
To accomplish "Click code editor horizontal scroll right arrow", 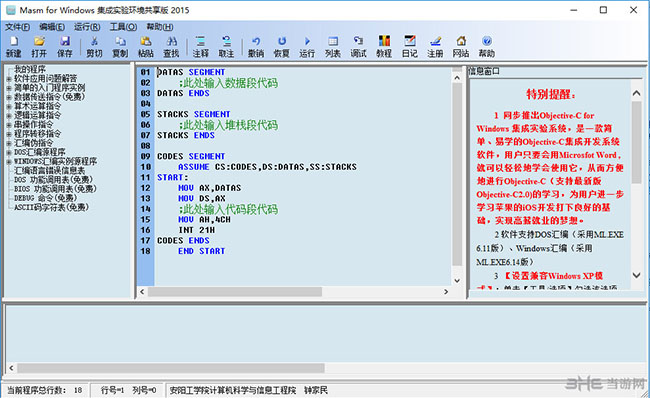I will (x=446, y=292).
